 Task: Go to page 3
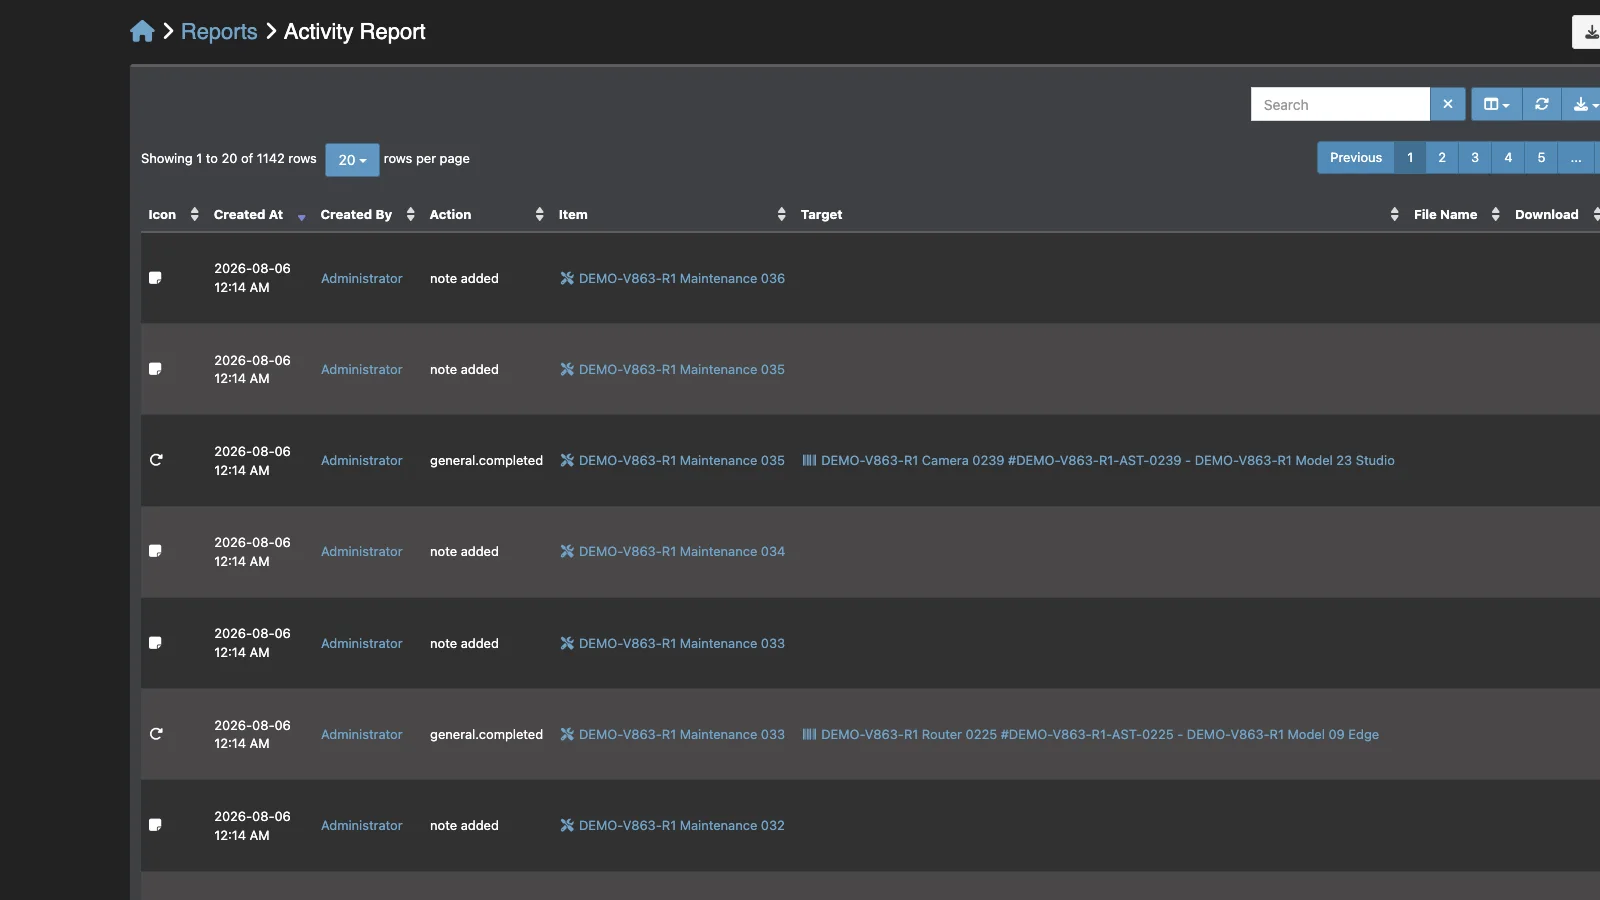pyautogui.click(x=1475, y=158)
